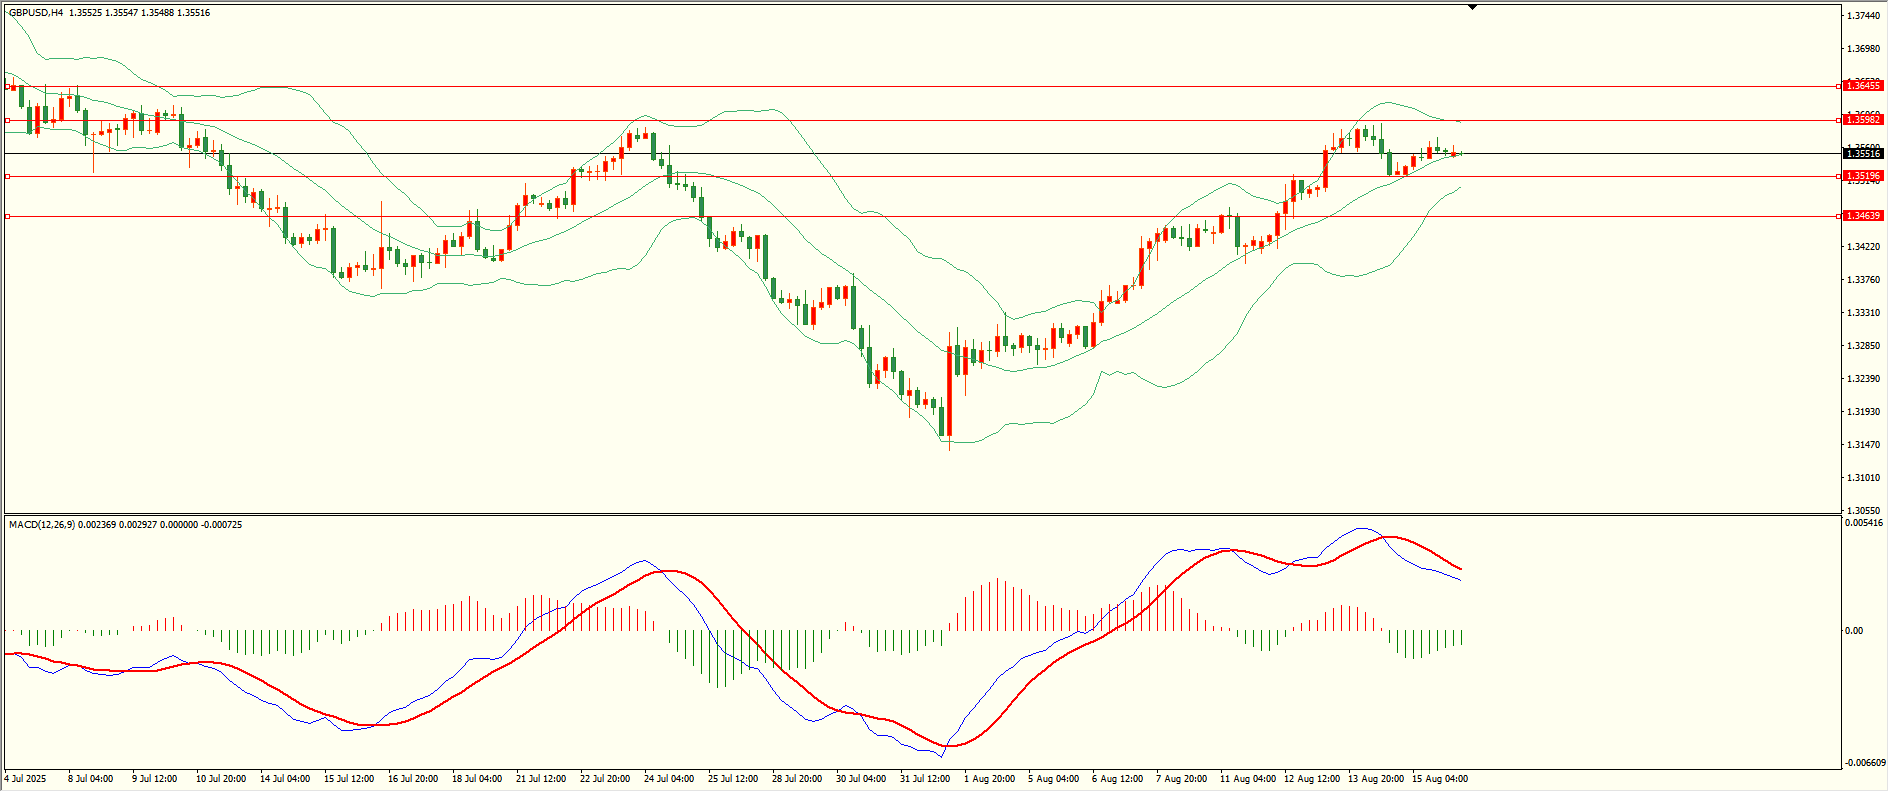Select the left handle of the 1.36455 line
The height and width of the screenshot is (792, 1889).
(x=7, y=86)
